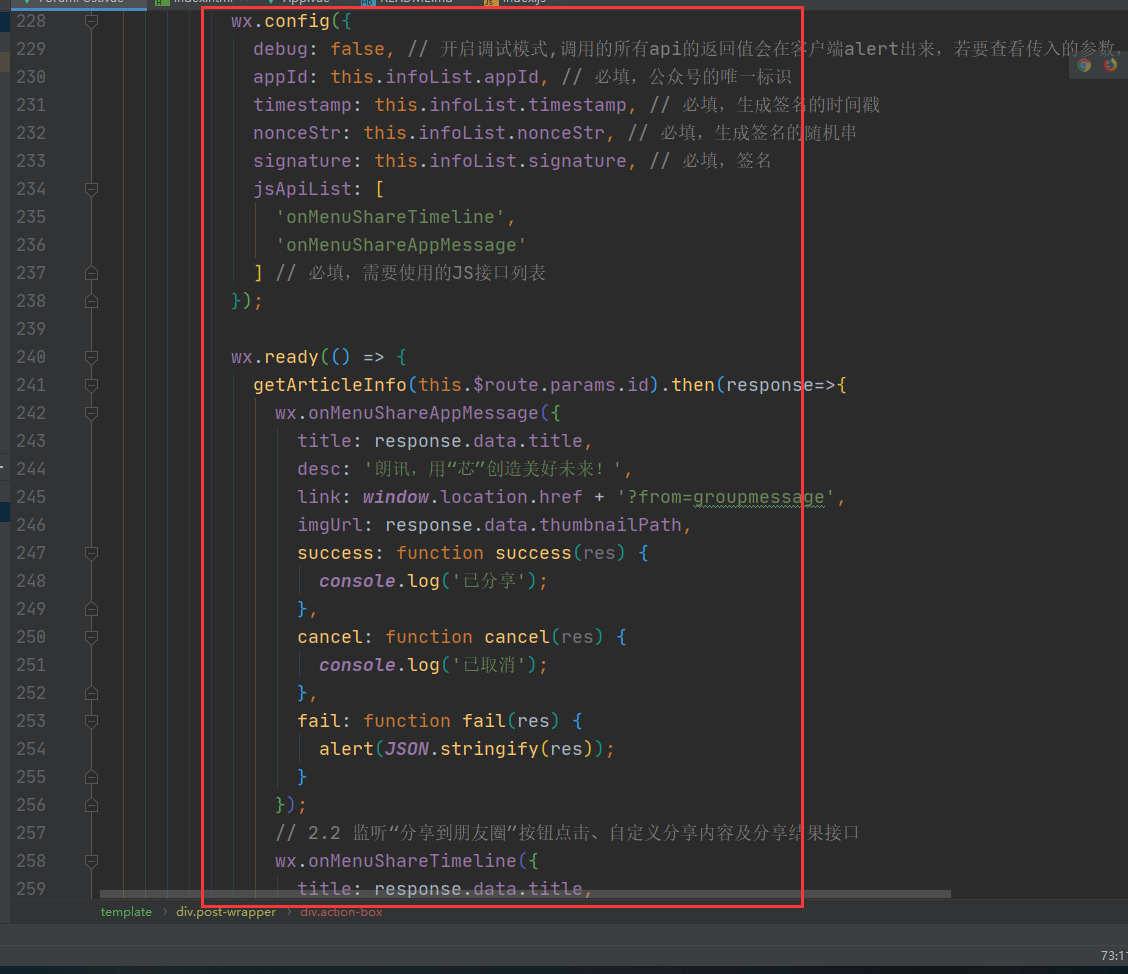1128x974 pixels.
Task: Click 'imgUrl' key on line 246
Action: tap(330, 525)
